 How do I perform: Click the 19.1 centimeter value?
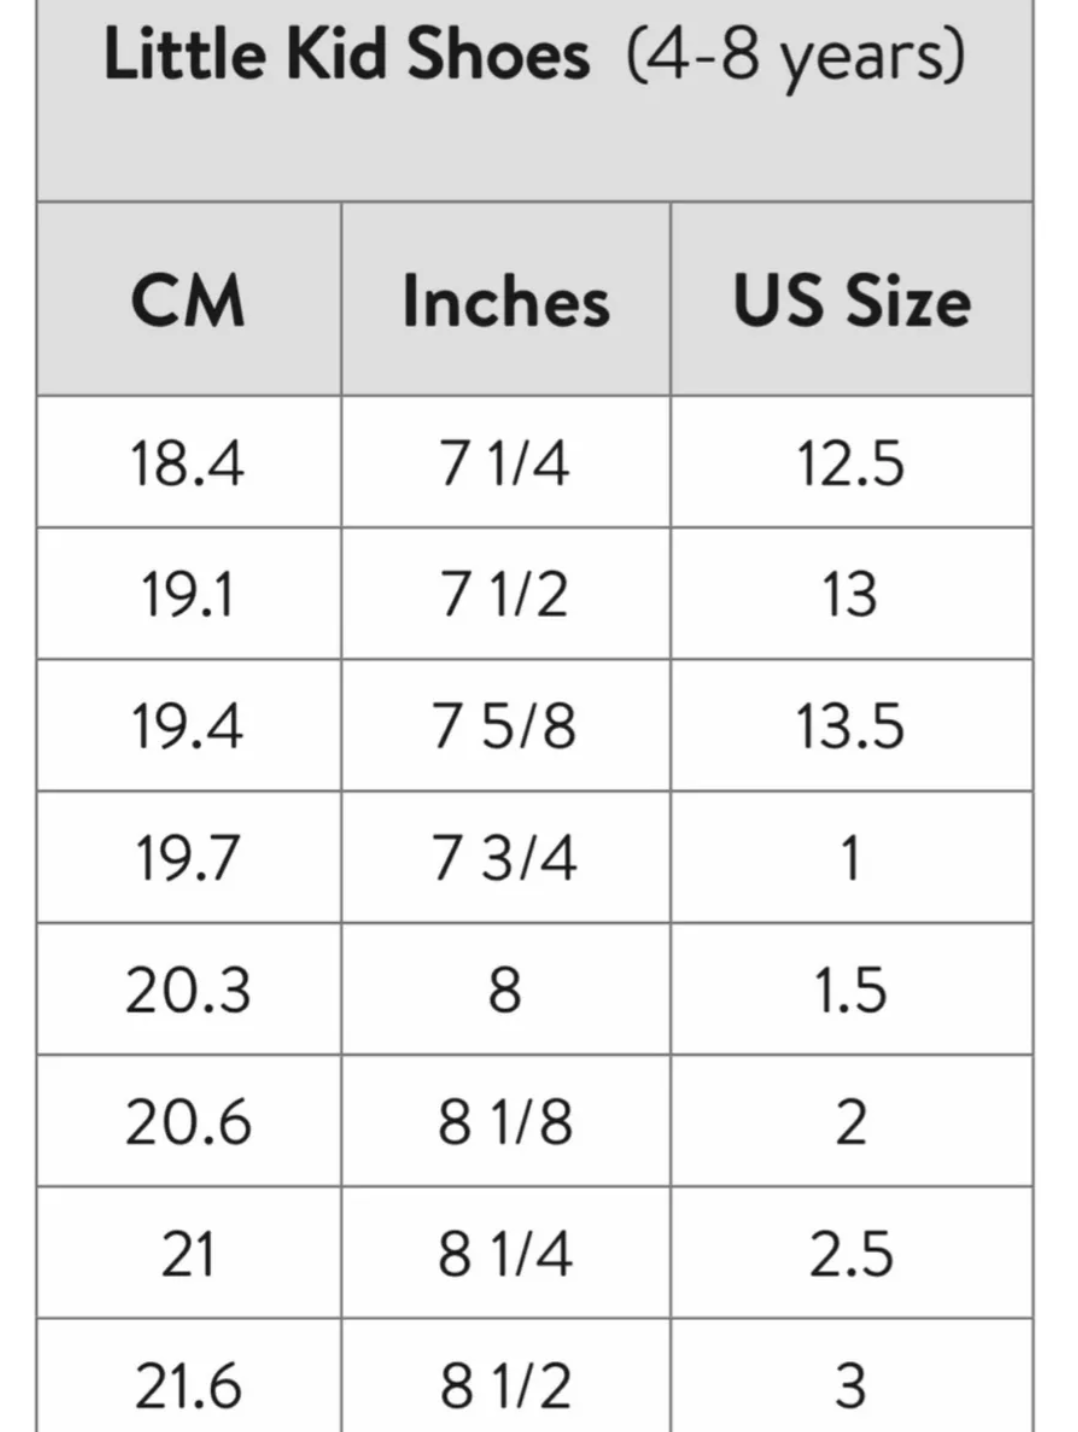click(188, 594)
